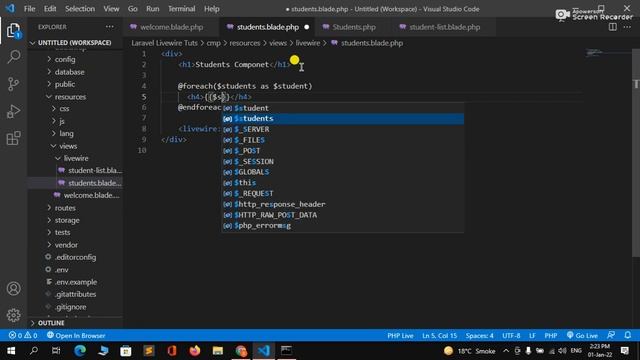Viewport: 640px width, 360px height.
Task: Click Open In Browser in status bar
Action: [76, 336]
